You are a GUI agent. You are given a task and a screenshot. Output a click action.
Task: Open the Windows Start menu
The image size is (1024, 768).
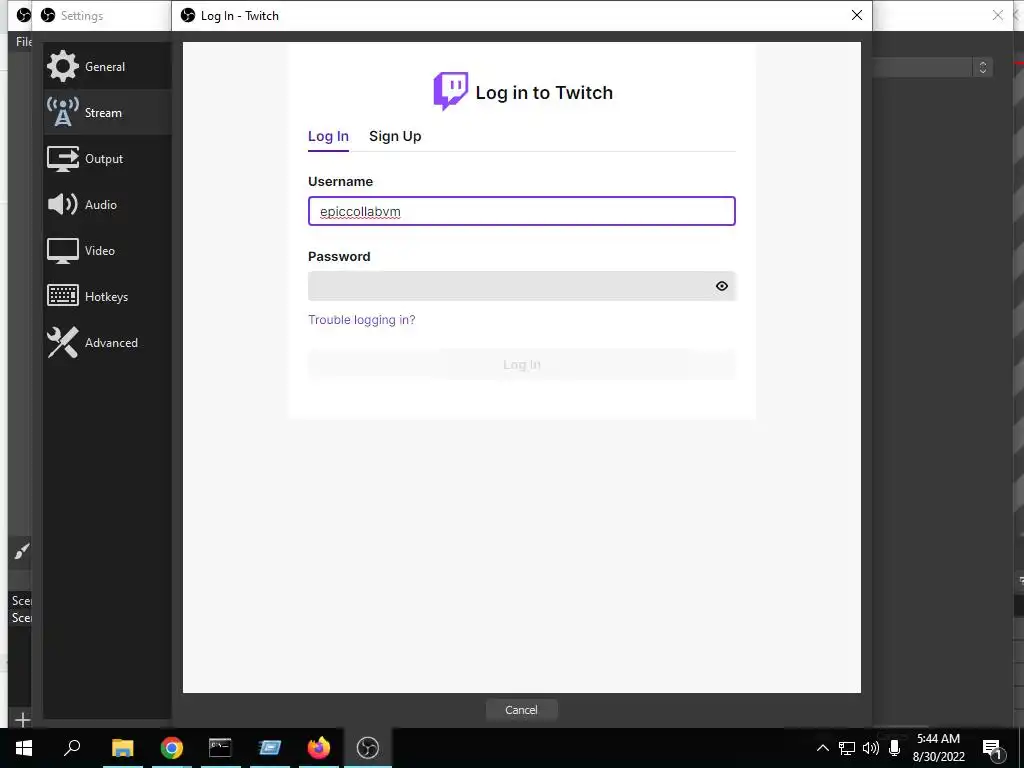[24, 748]
